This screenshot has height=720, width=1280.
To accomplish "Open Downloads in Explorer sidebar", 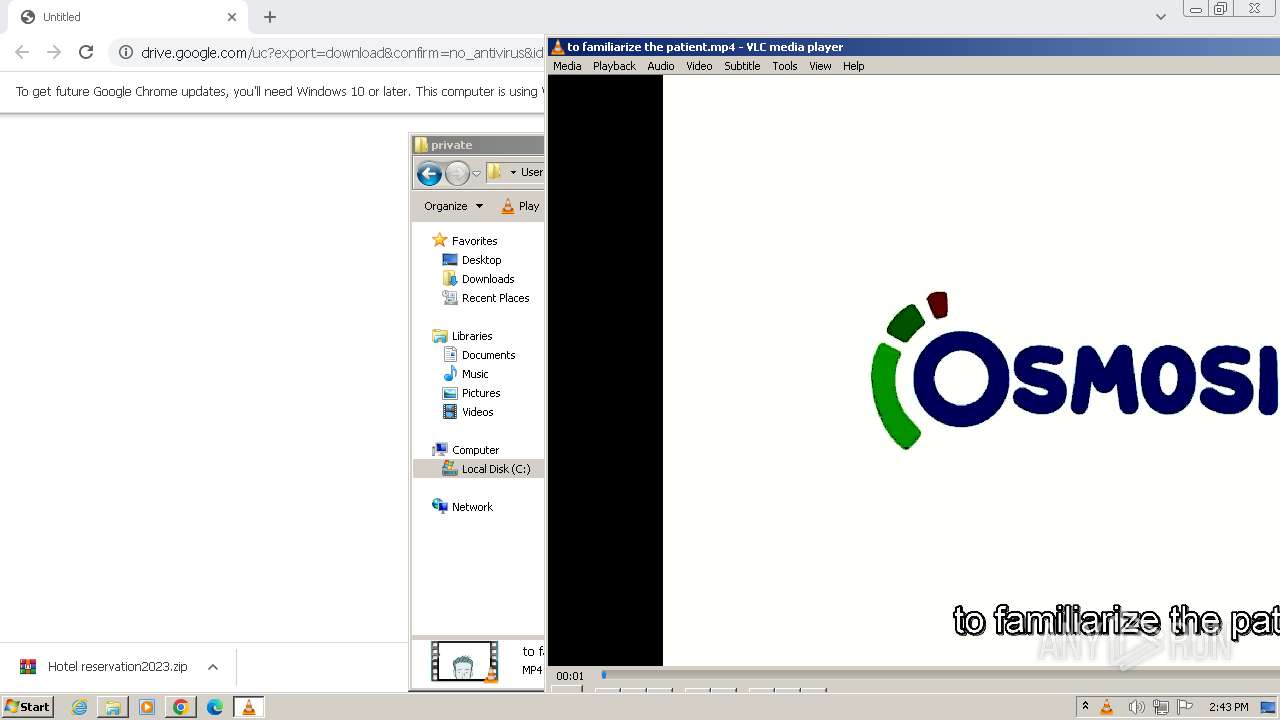I will tap(488, 279).
